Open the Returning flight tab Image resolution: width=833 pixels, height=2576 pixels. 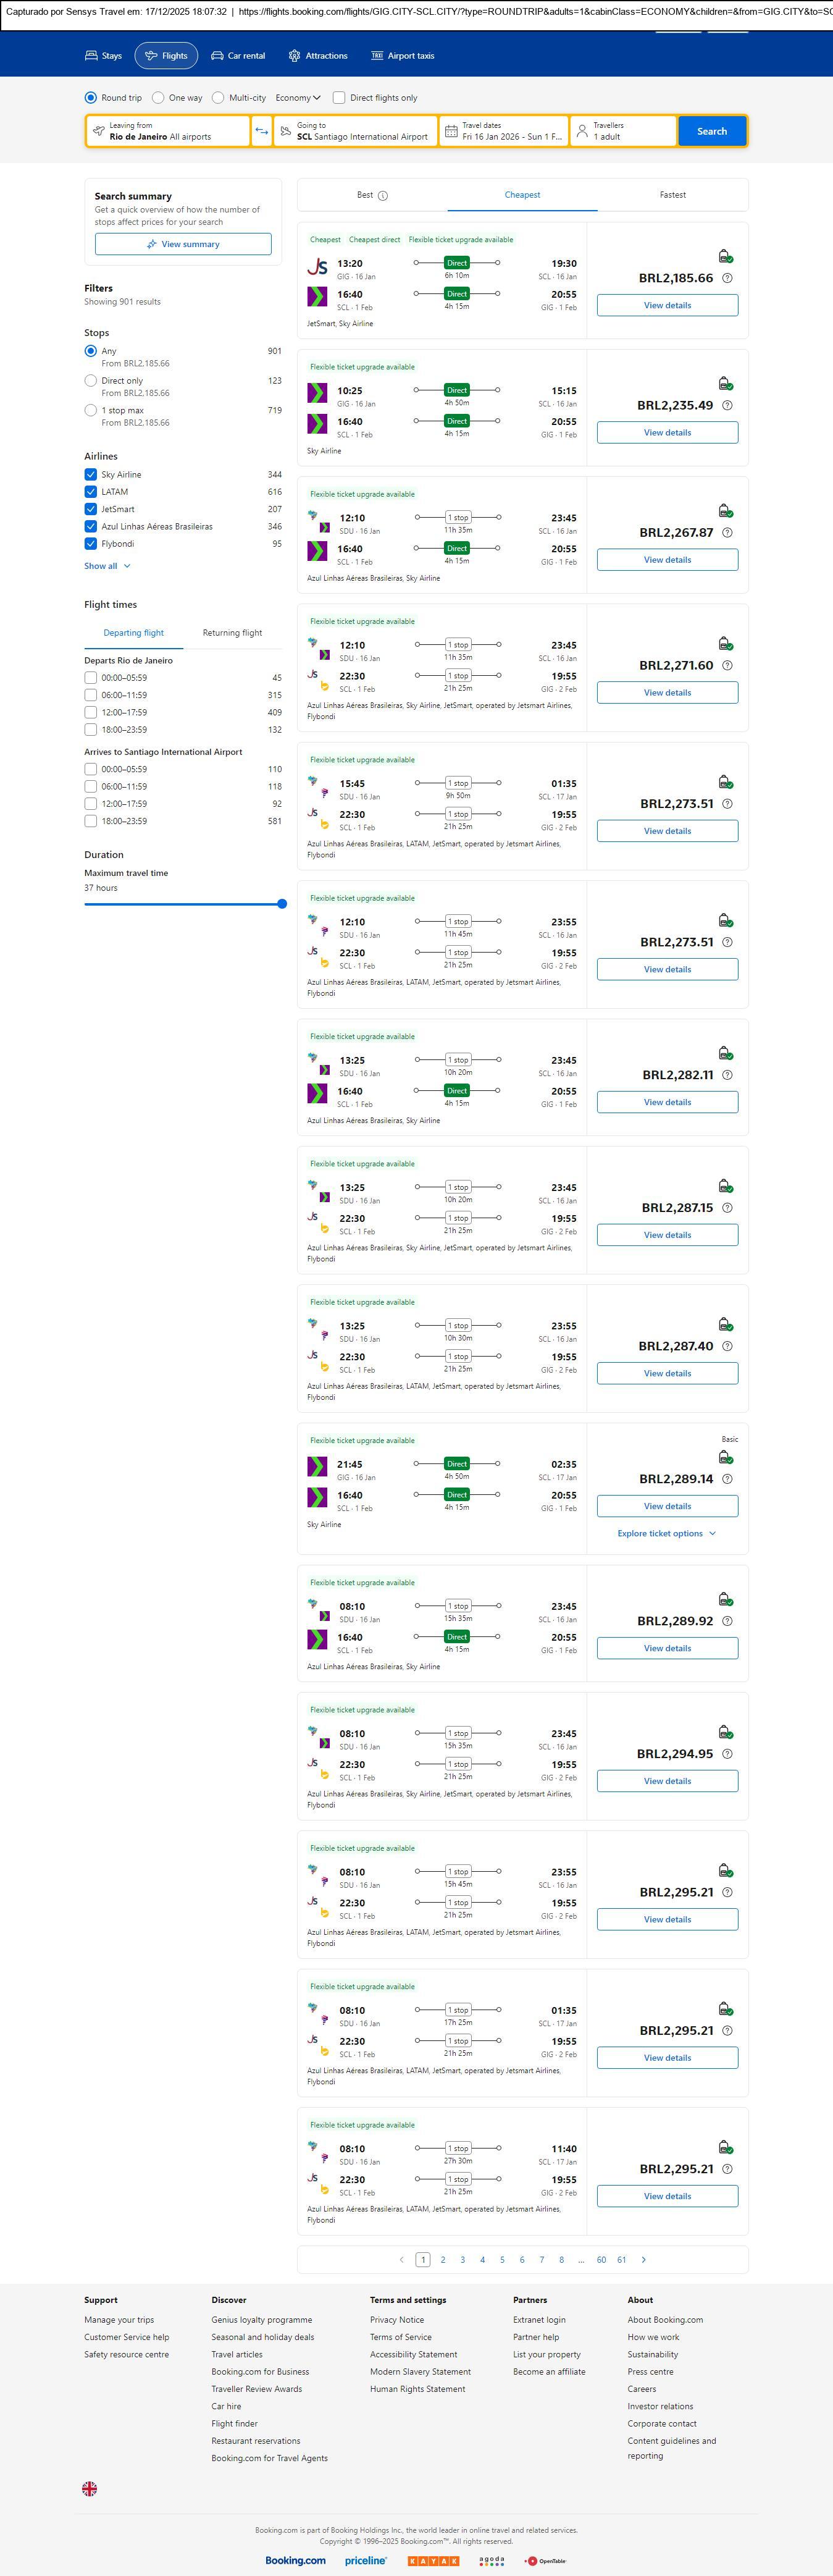tap(232, 633)
